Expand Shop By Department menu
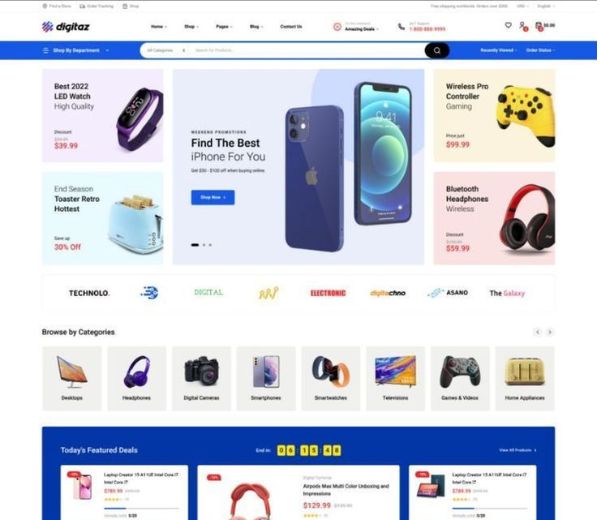This screenshot has height=520, width=600. [76, 51]
